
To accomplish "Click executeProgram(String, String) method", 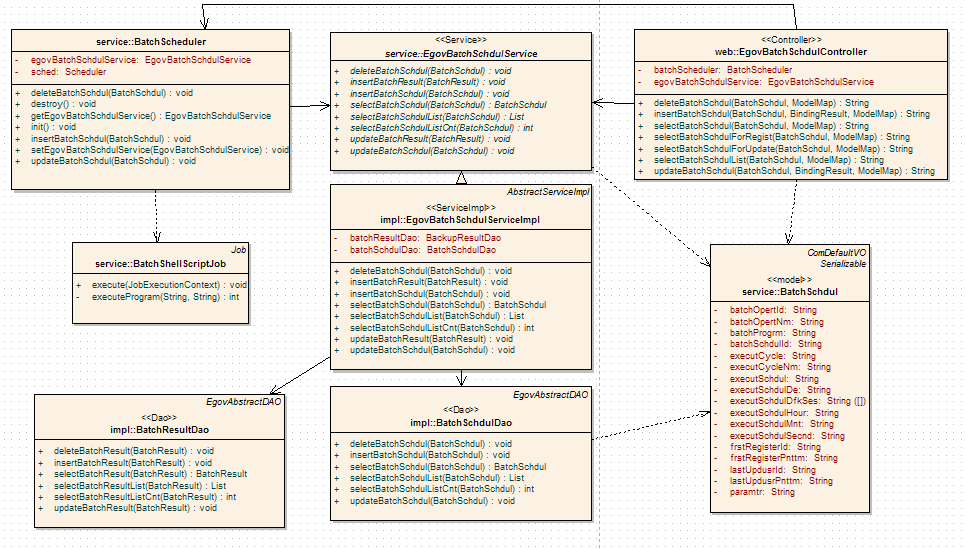I will tap(165, 297).
